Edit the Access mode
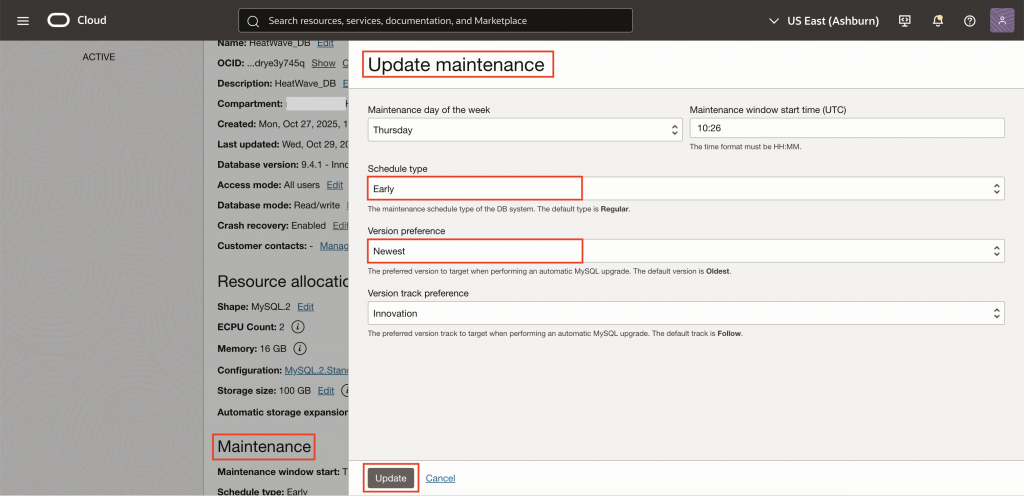1024x496 pixels. [x=335, y=185]
